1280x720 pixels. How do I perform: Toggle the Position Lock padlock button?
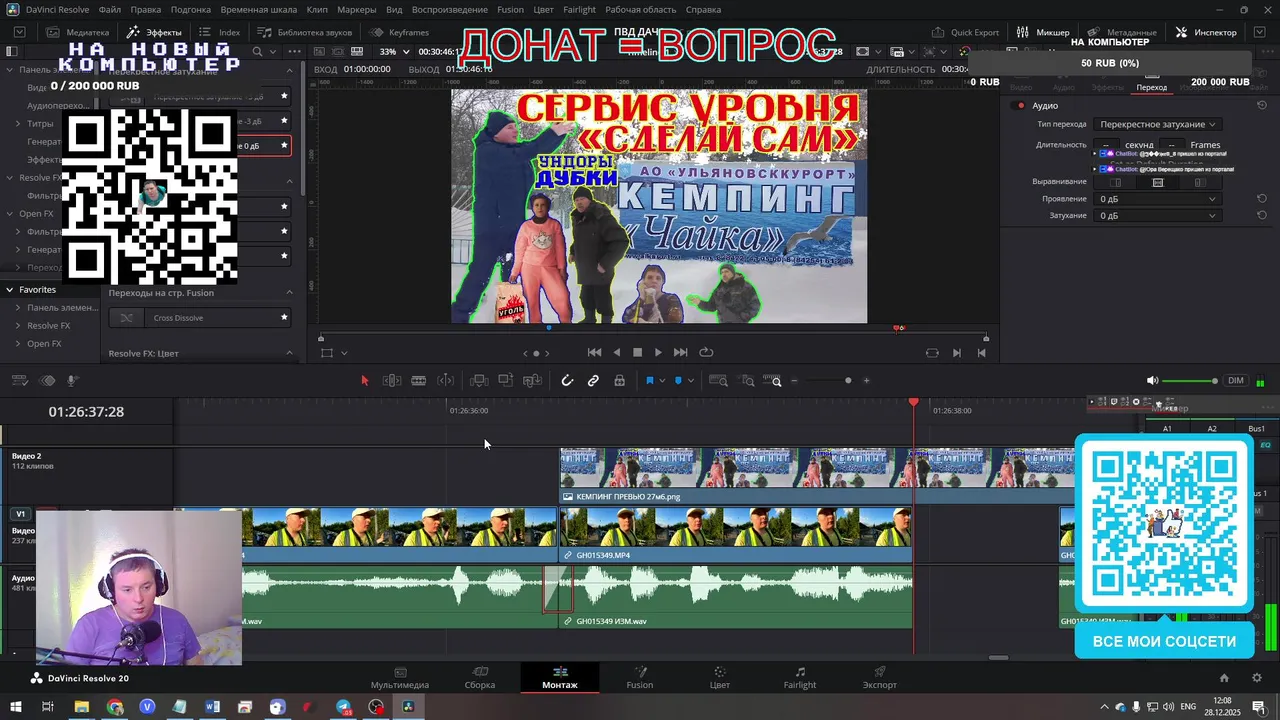click(x=620, y=380)
